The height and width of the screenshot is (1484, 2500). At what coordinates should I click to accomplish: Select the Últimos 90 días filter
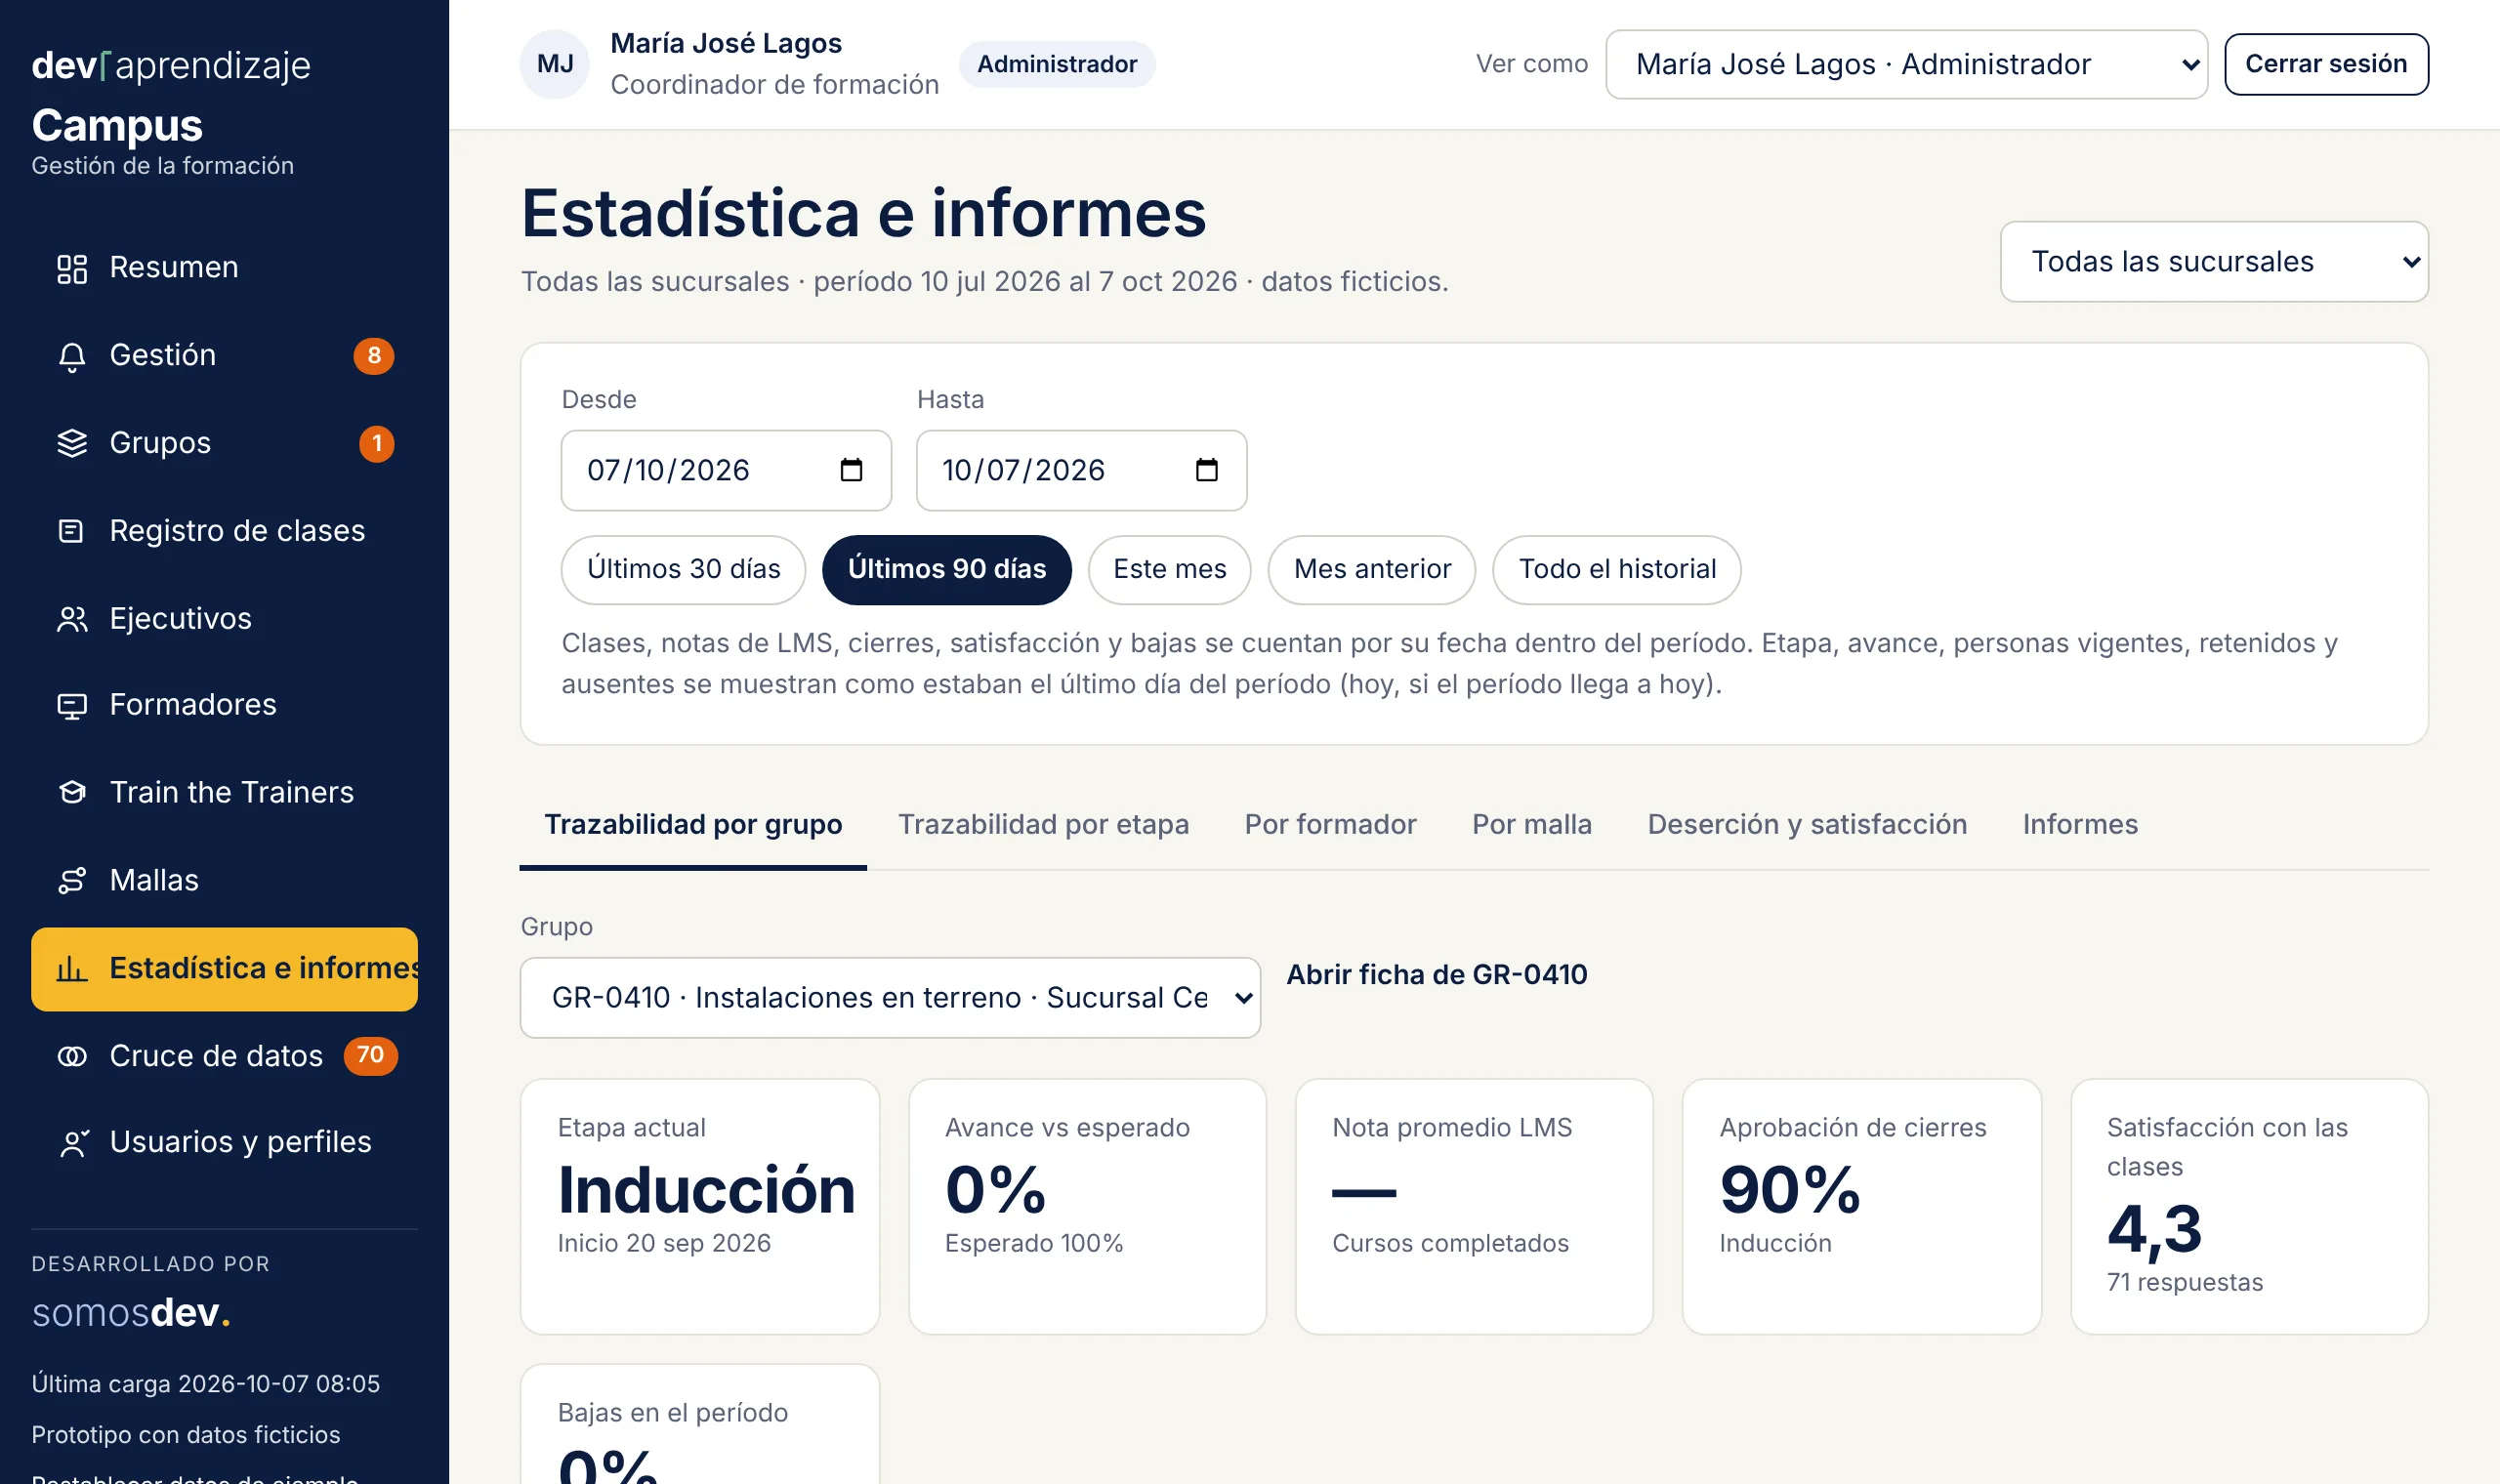(946, 569)
